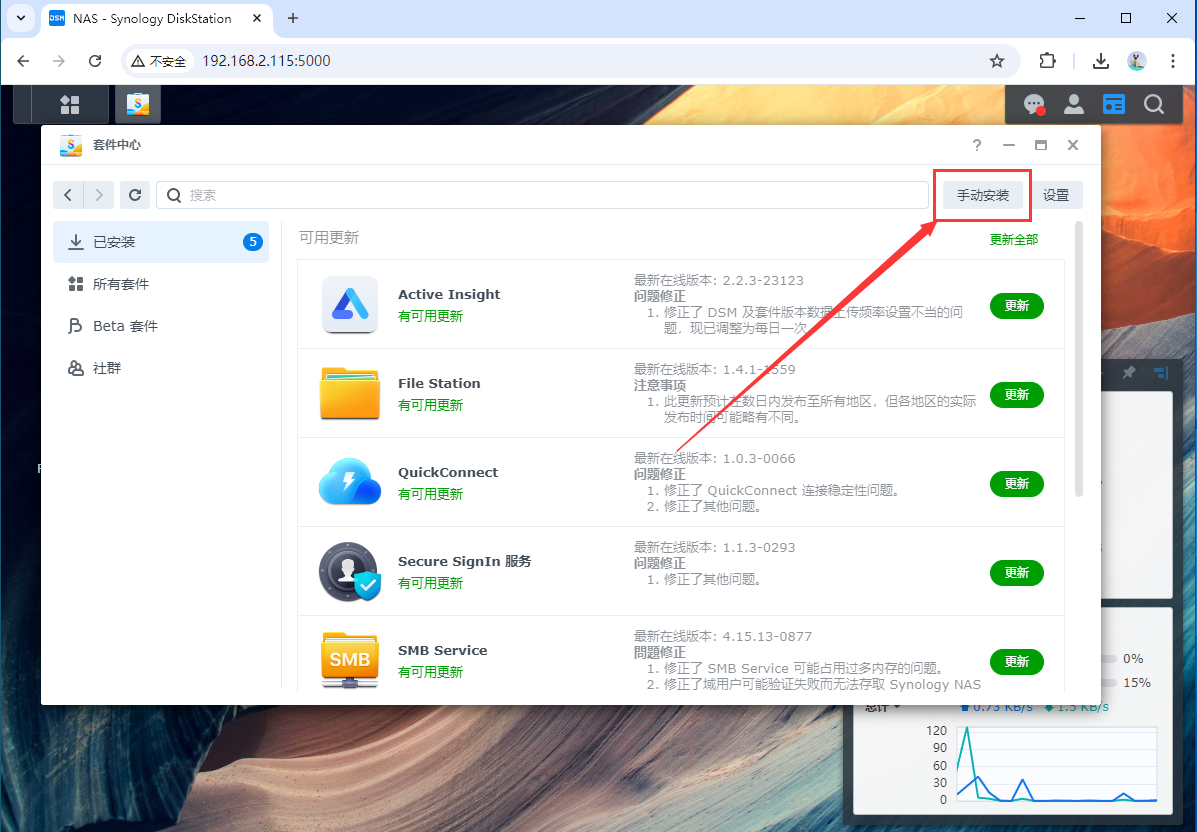The height and width of the screenshot is (832, 1197).
Task: Update the File Station package
Action: [x=1016, y=395]
